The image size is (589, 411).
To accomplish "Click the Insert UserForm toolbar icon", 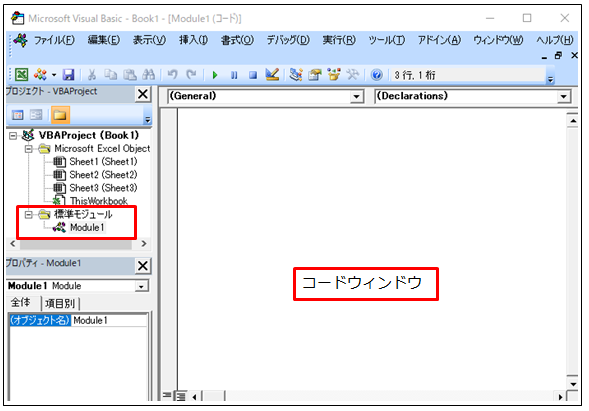I will point(40,75).
